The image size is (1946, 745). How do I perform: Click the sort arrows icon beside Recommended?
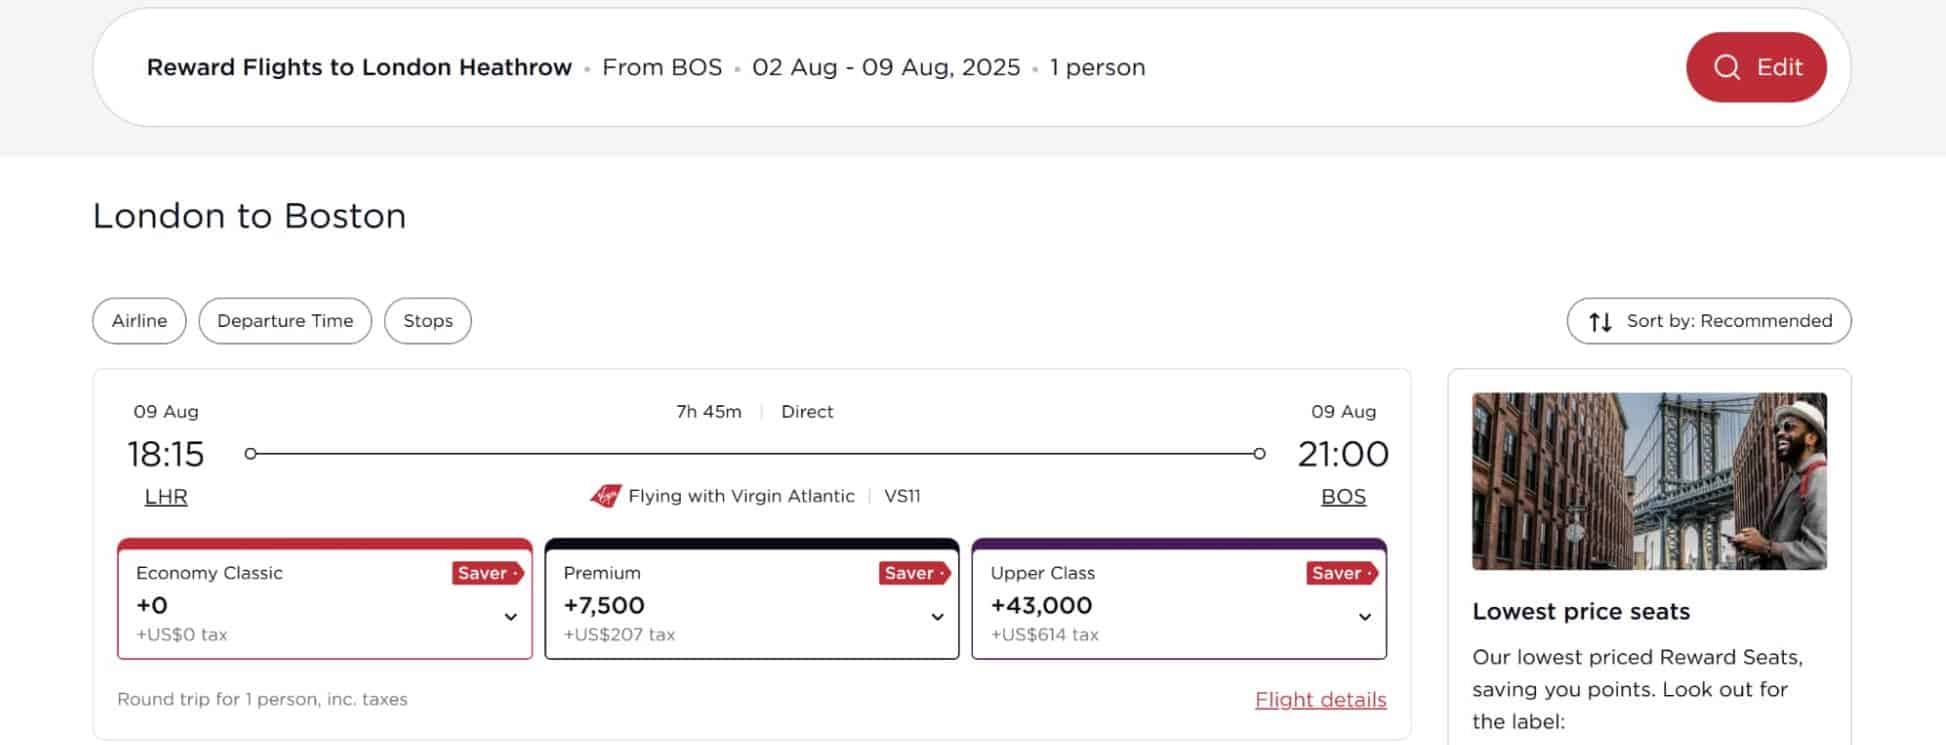tap(1598, 321)
